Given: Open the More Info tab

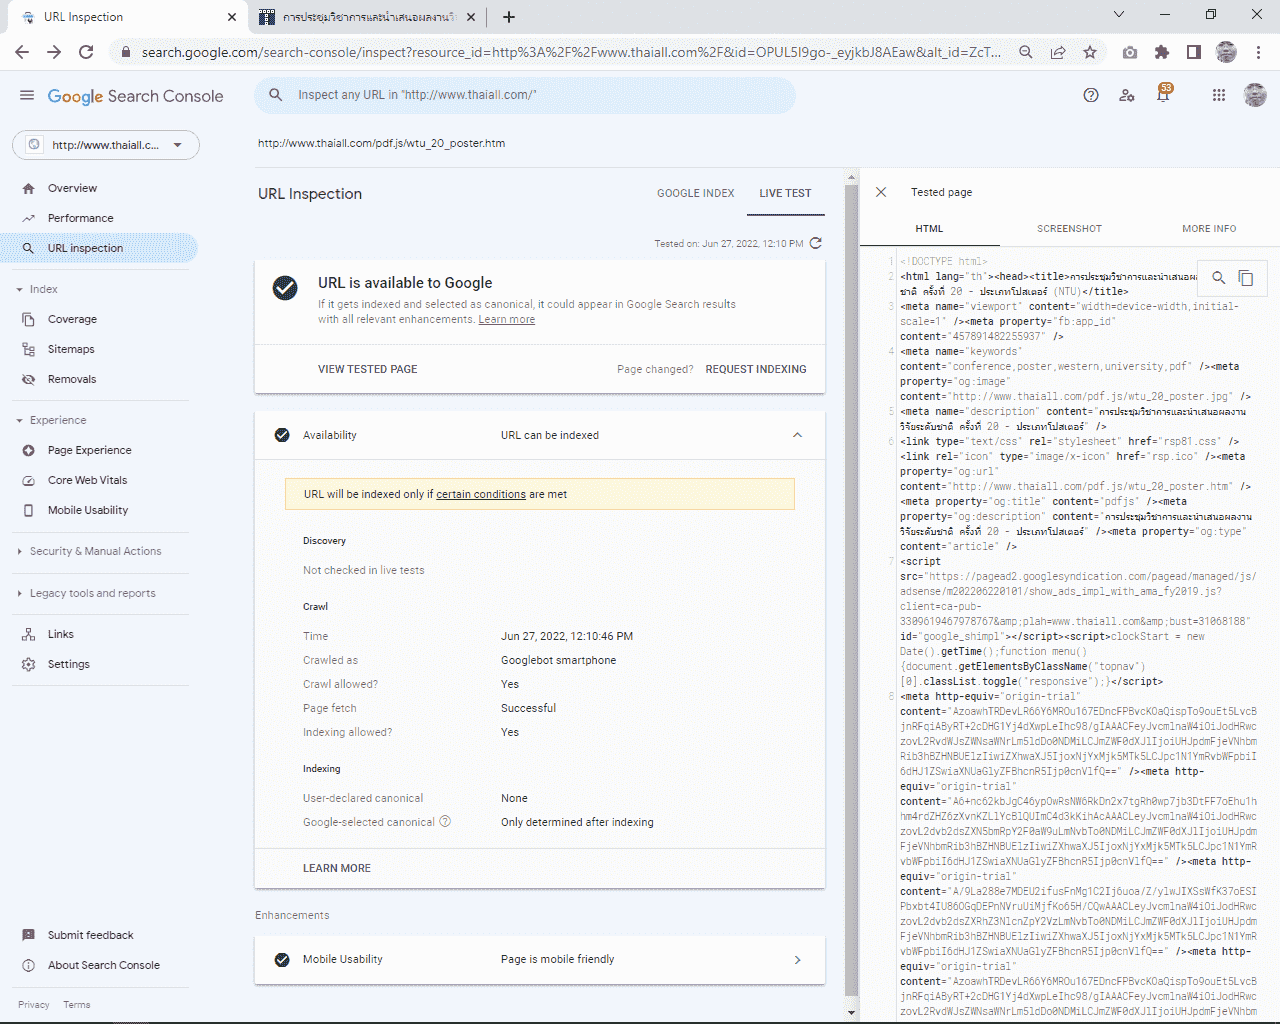Looking at the screenshot, I should (1208, 229).
